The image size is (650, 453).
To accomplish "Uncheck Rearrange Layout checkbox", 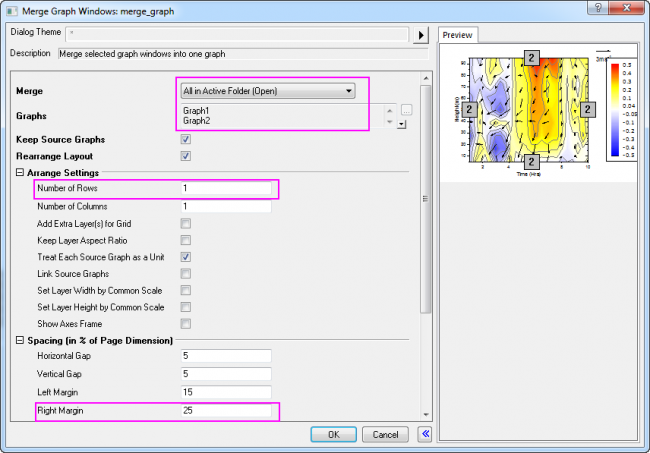I will click(185, 156).
